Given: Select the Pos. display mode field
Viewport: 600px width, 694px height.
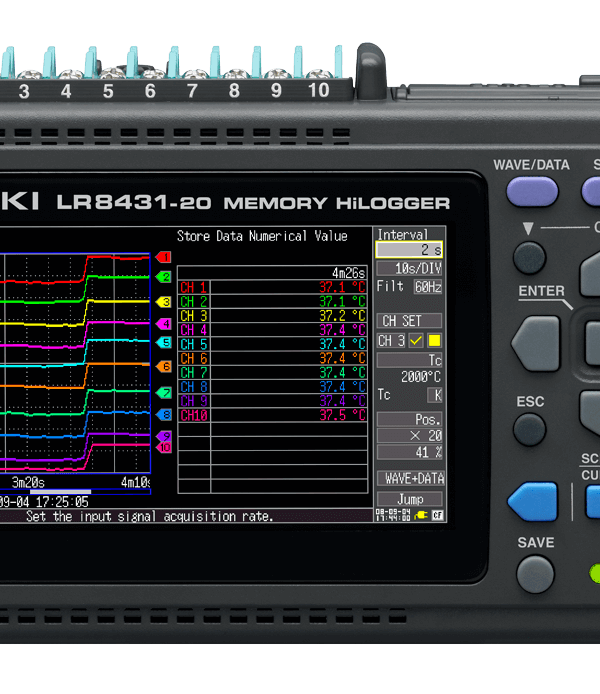Looking at the screenshot, I should tap(409, 419).
